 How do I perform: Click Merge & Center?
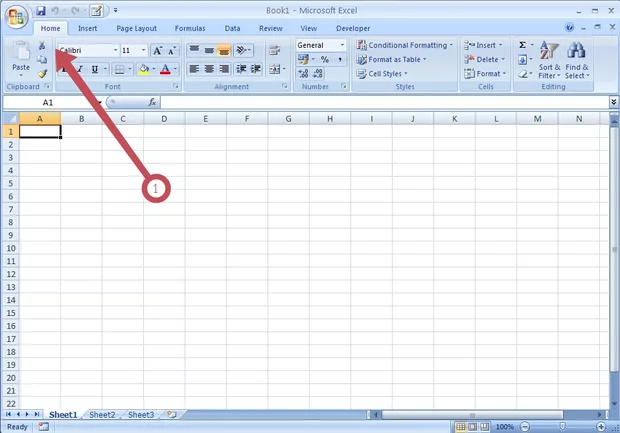274,70
